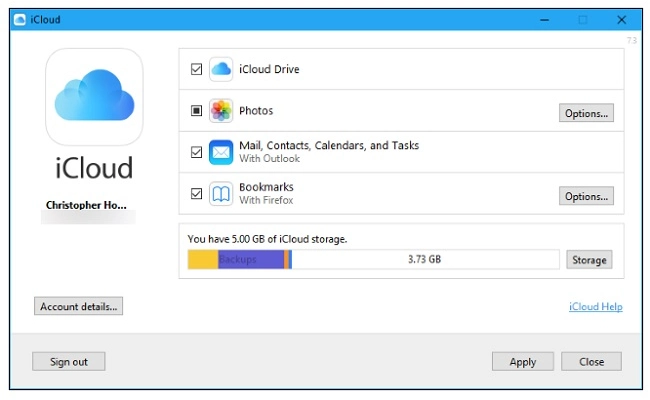Uncheck the iCloud Drive checkbox
Viewport: 650px width, 400px height.
pos(196,69)
